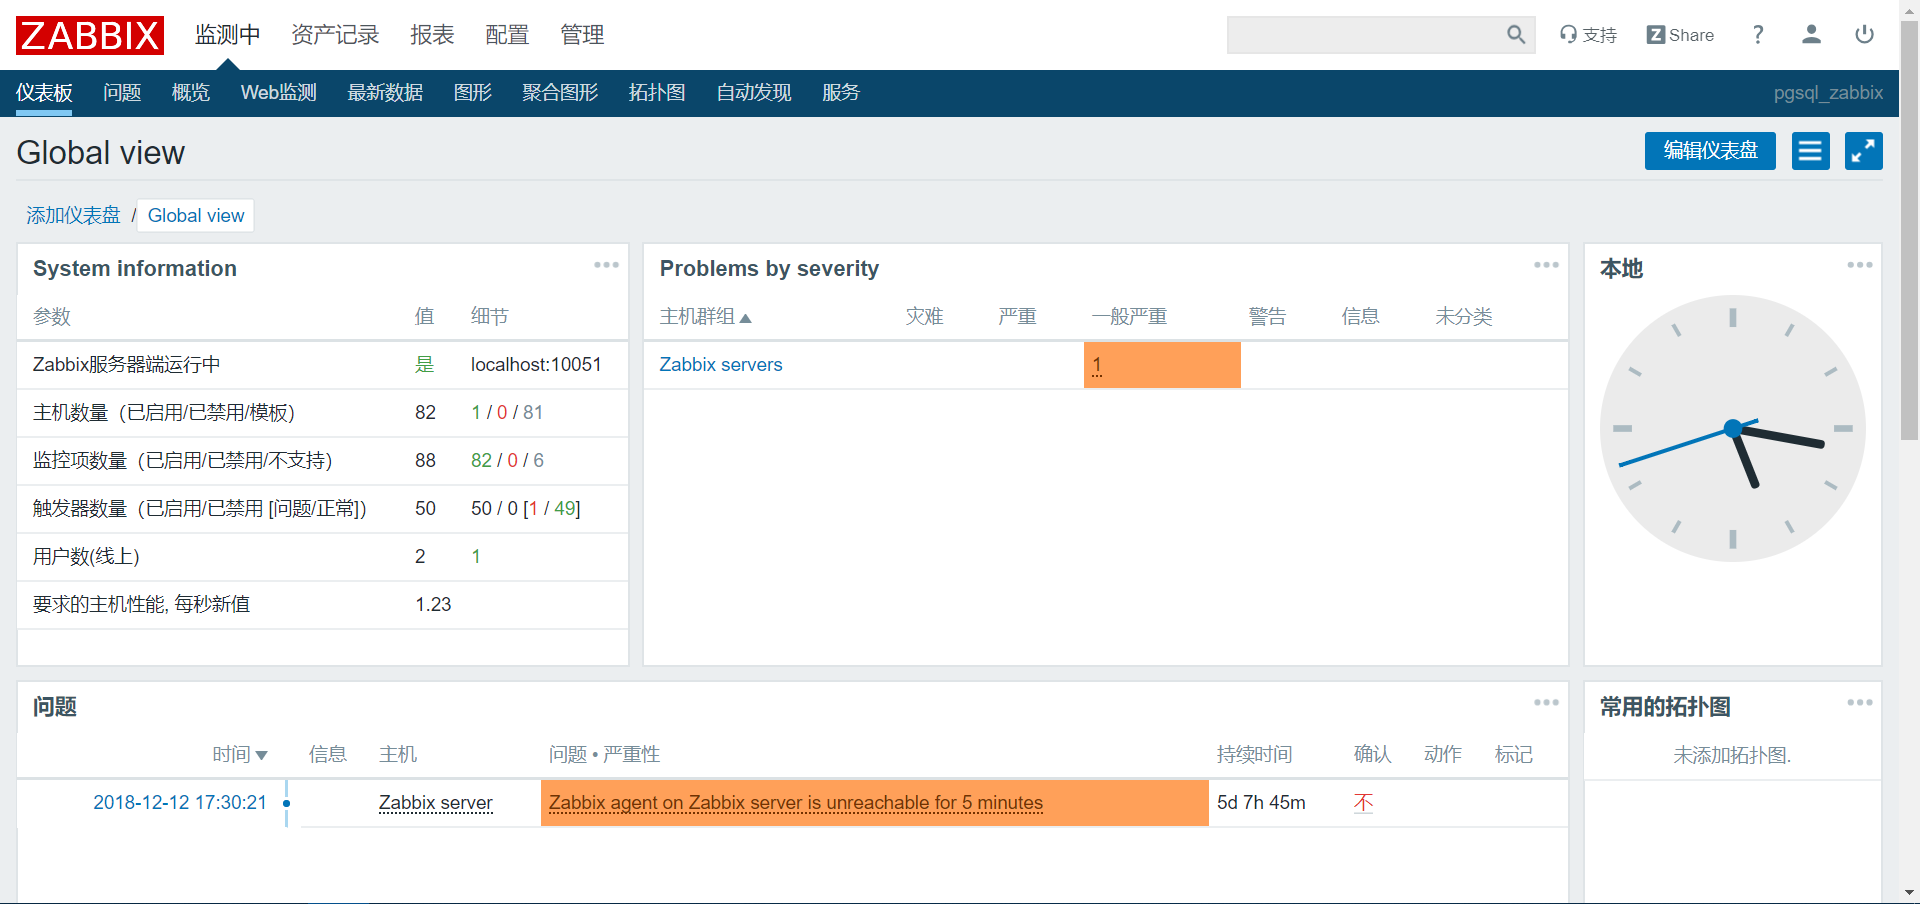Click the ZABBIX logo
Screen dimensions: 1920x904
tap(90, 35)
